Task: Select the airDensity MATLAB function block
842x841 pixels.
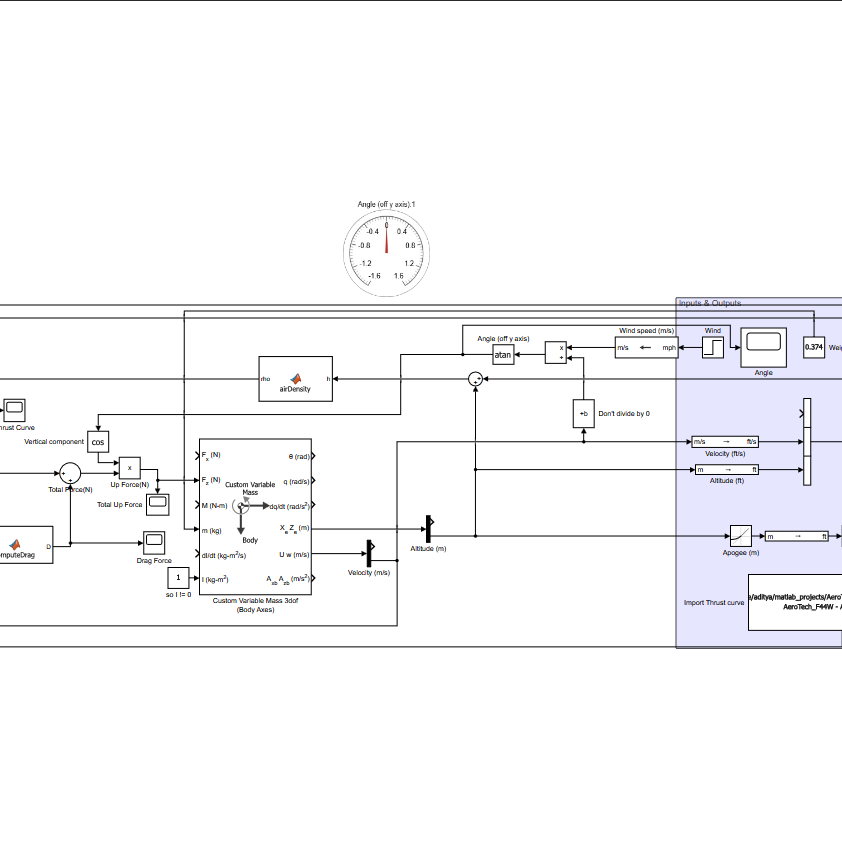Action: click(x=295, y=379)
